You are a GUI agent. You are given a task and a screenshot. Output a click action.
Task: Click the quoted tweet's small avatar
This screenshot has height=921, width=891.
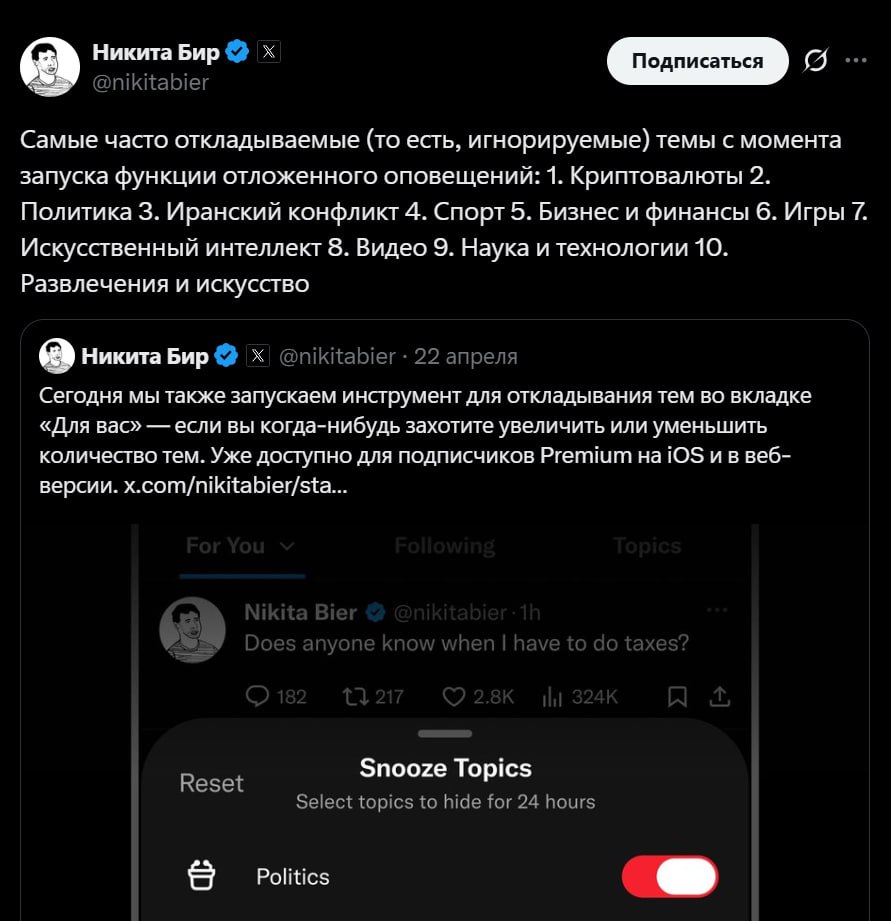click(x=56, y=356)
